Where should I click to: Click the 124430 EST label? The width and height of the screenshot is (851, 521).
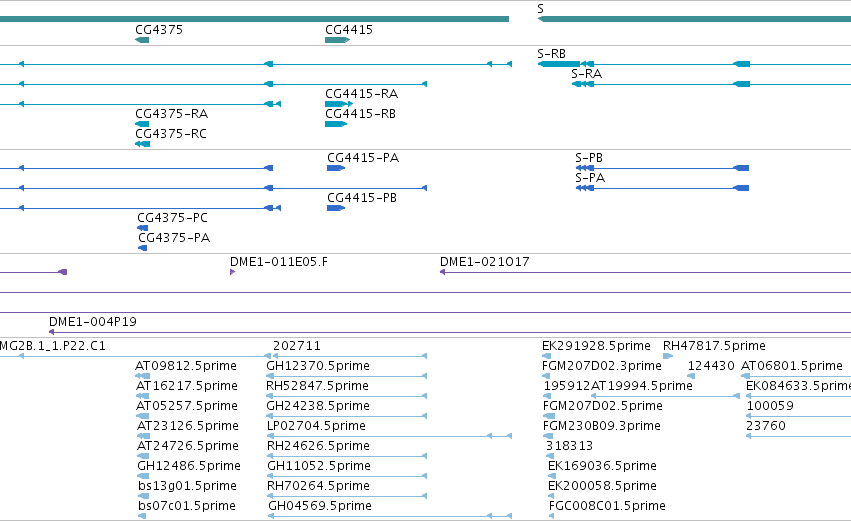click(x=711, y=366)
